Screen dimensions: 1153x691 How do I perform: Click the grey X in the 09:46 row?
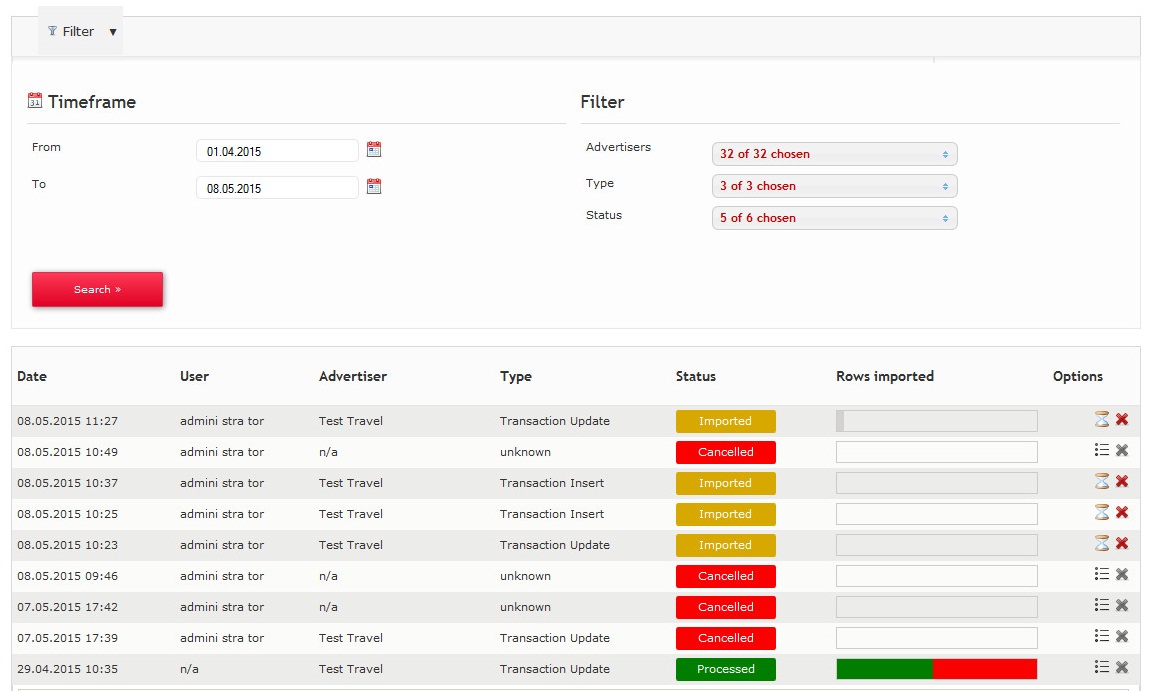1122,574
